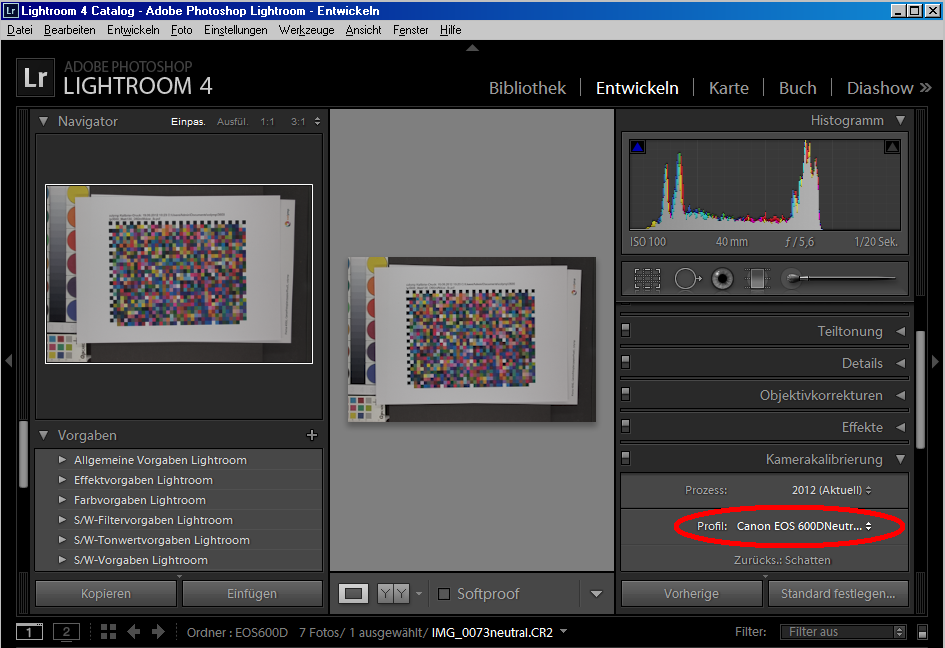The height and width of the screenshot is (648, 945).
Task: Choose the red eye correction tool
Action: (x=722, y=279)
